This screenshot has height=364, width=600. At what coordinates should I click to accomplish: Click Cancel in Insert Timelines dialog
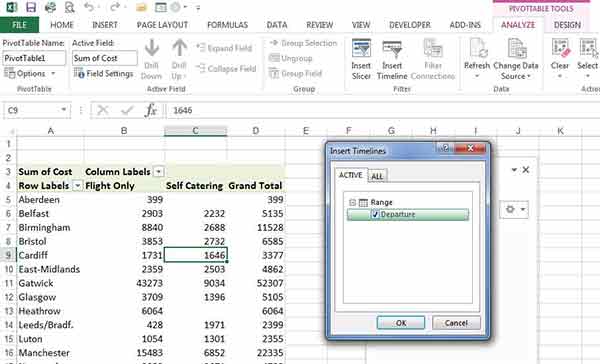pos(456,323)
